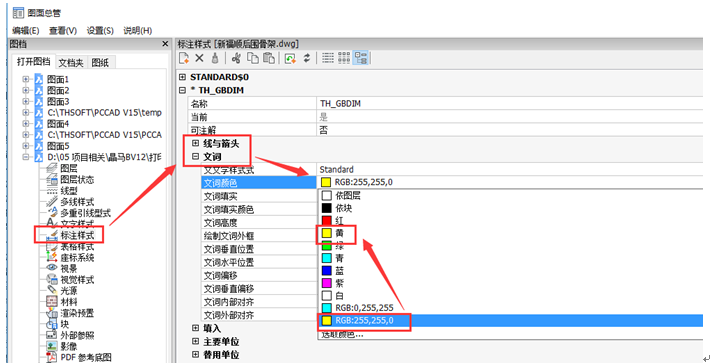The image size is (718, 364).
Task: Select the tree view mode icon
Action: [361, 58]
